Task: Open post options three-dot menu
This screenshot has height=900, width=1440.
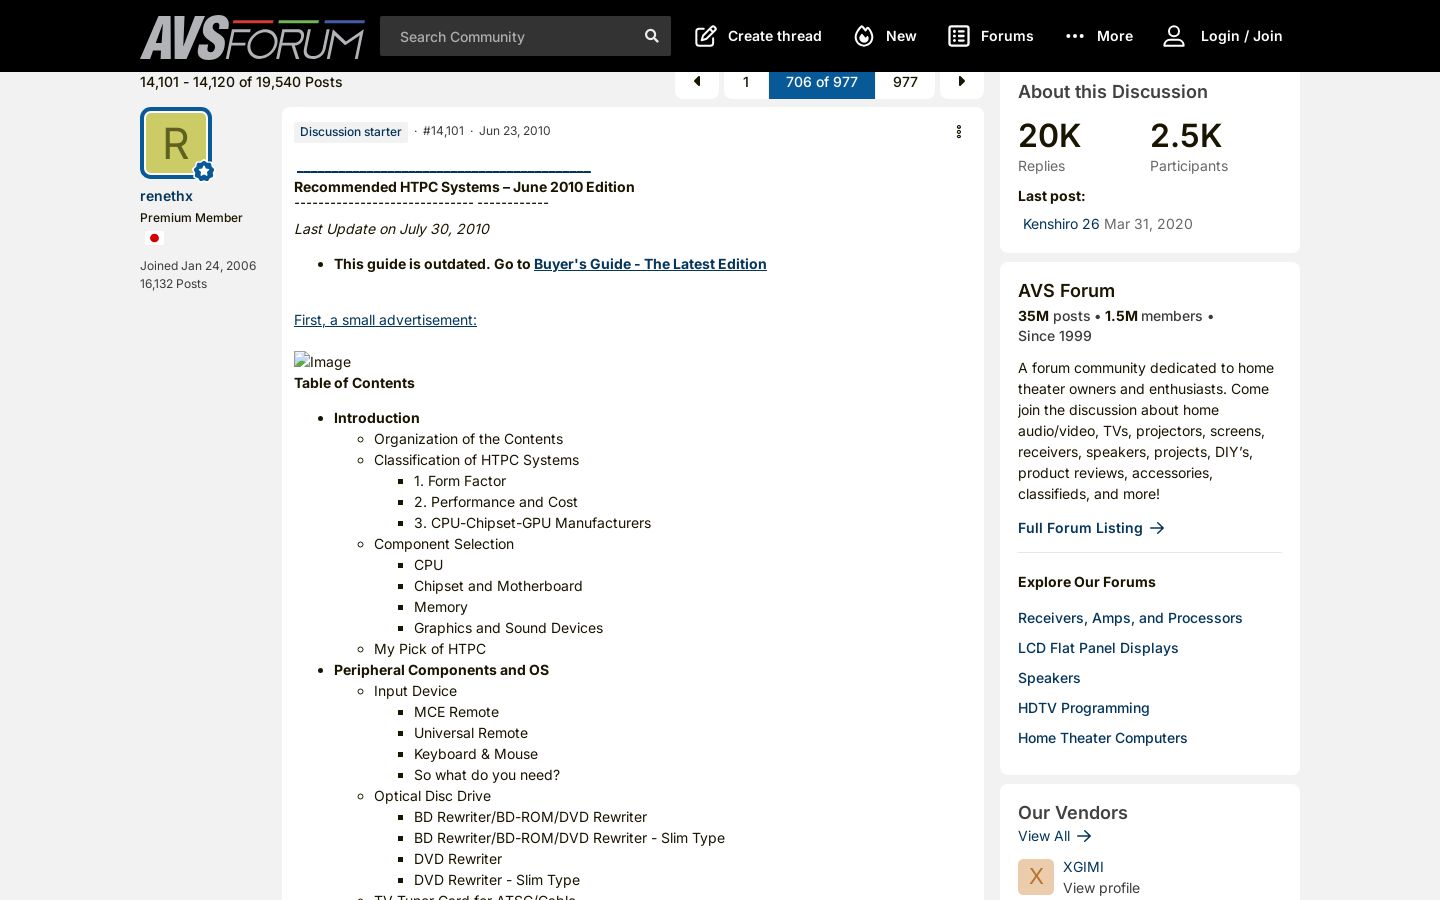Action: pos(958,132)
